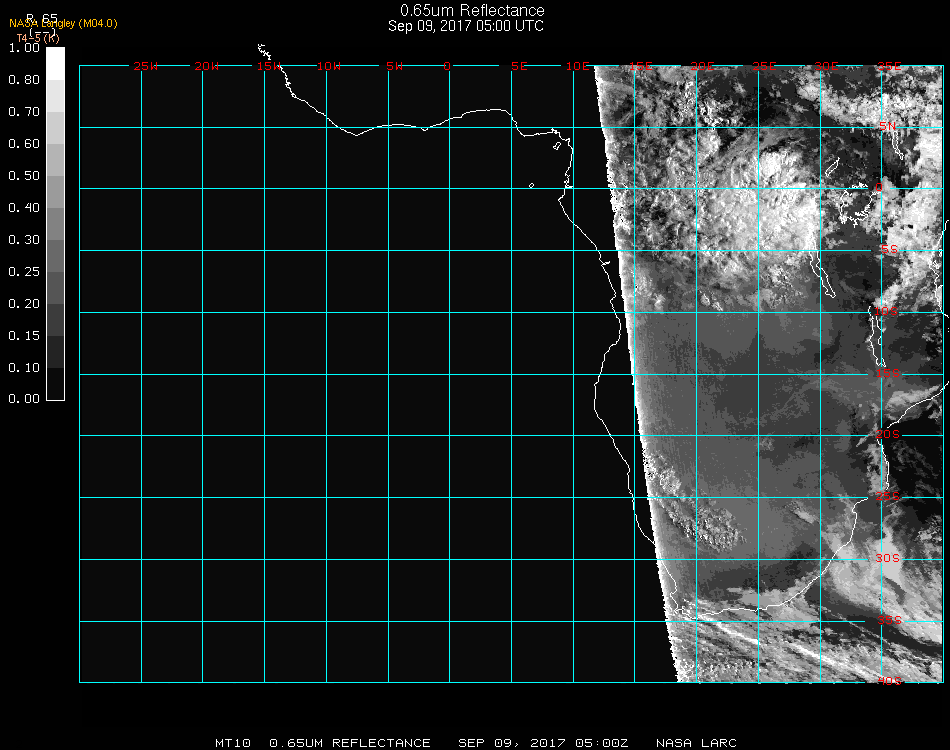Click the equator 0 latitude label
950x750 pixels.
pos(879,187)
